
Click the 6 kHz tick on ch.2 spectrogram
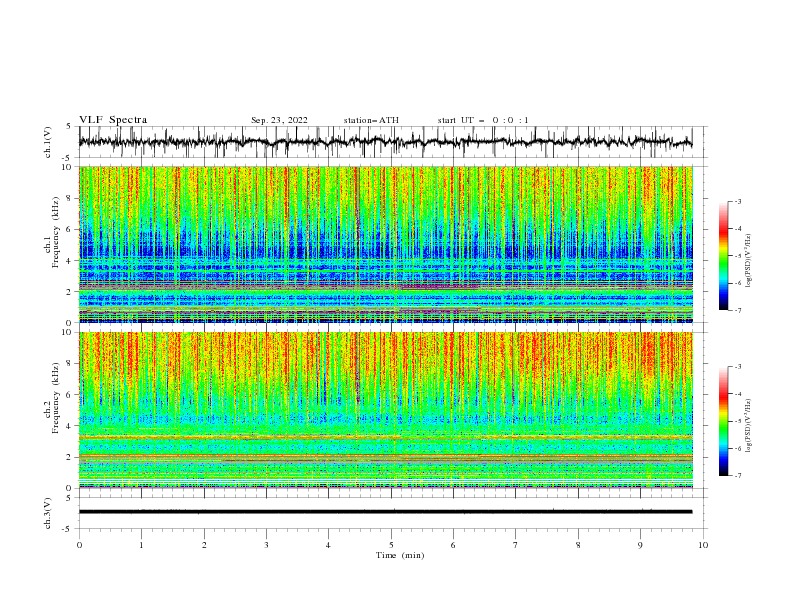coord(70,395)
